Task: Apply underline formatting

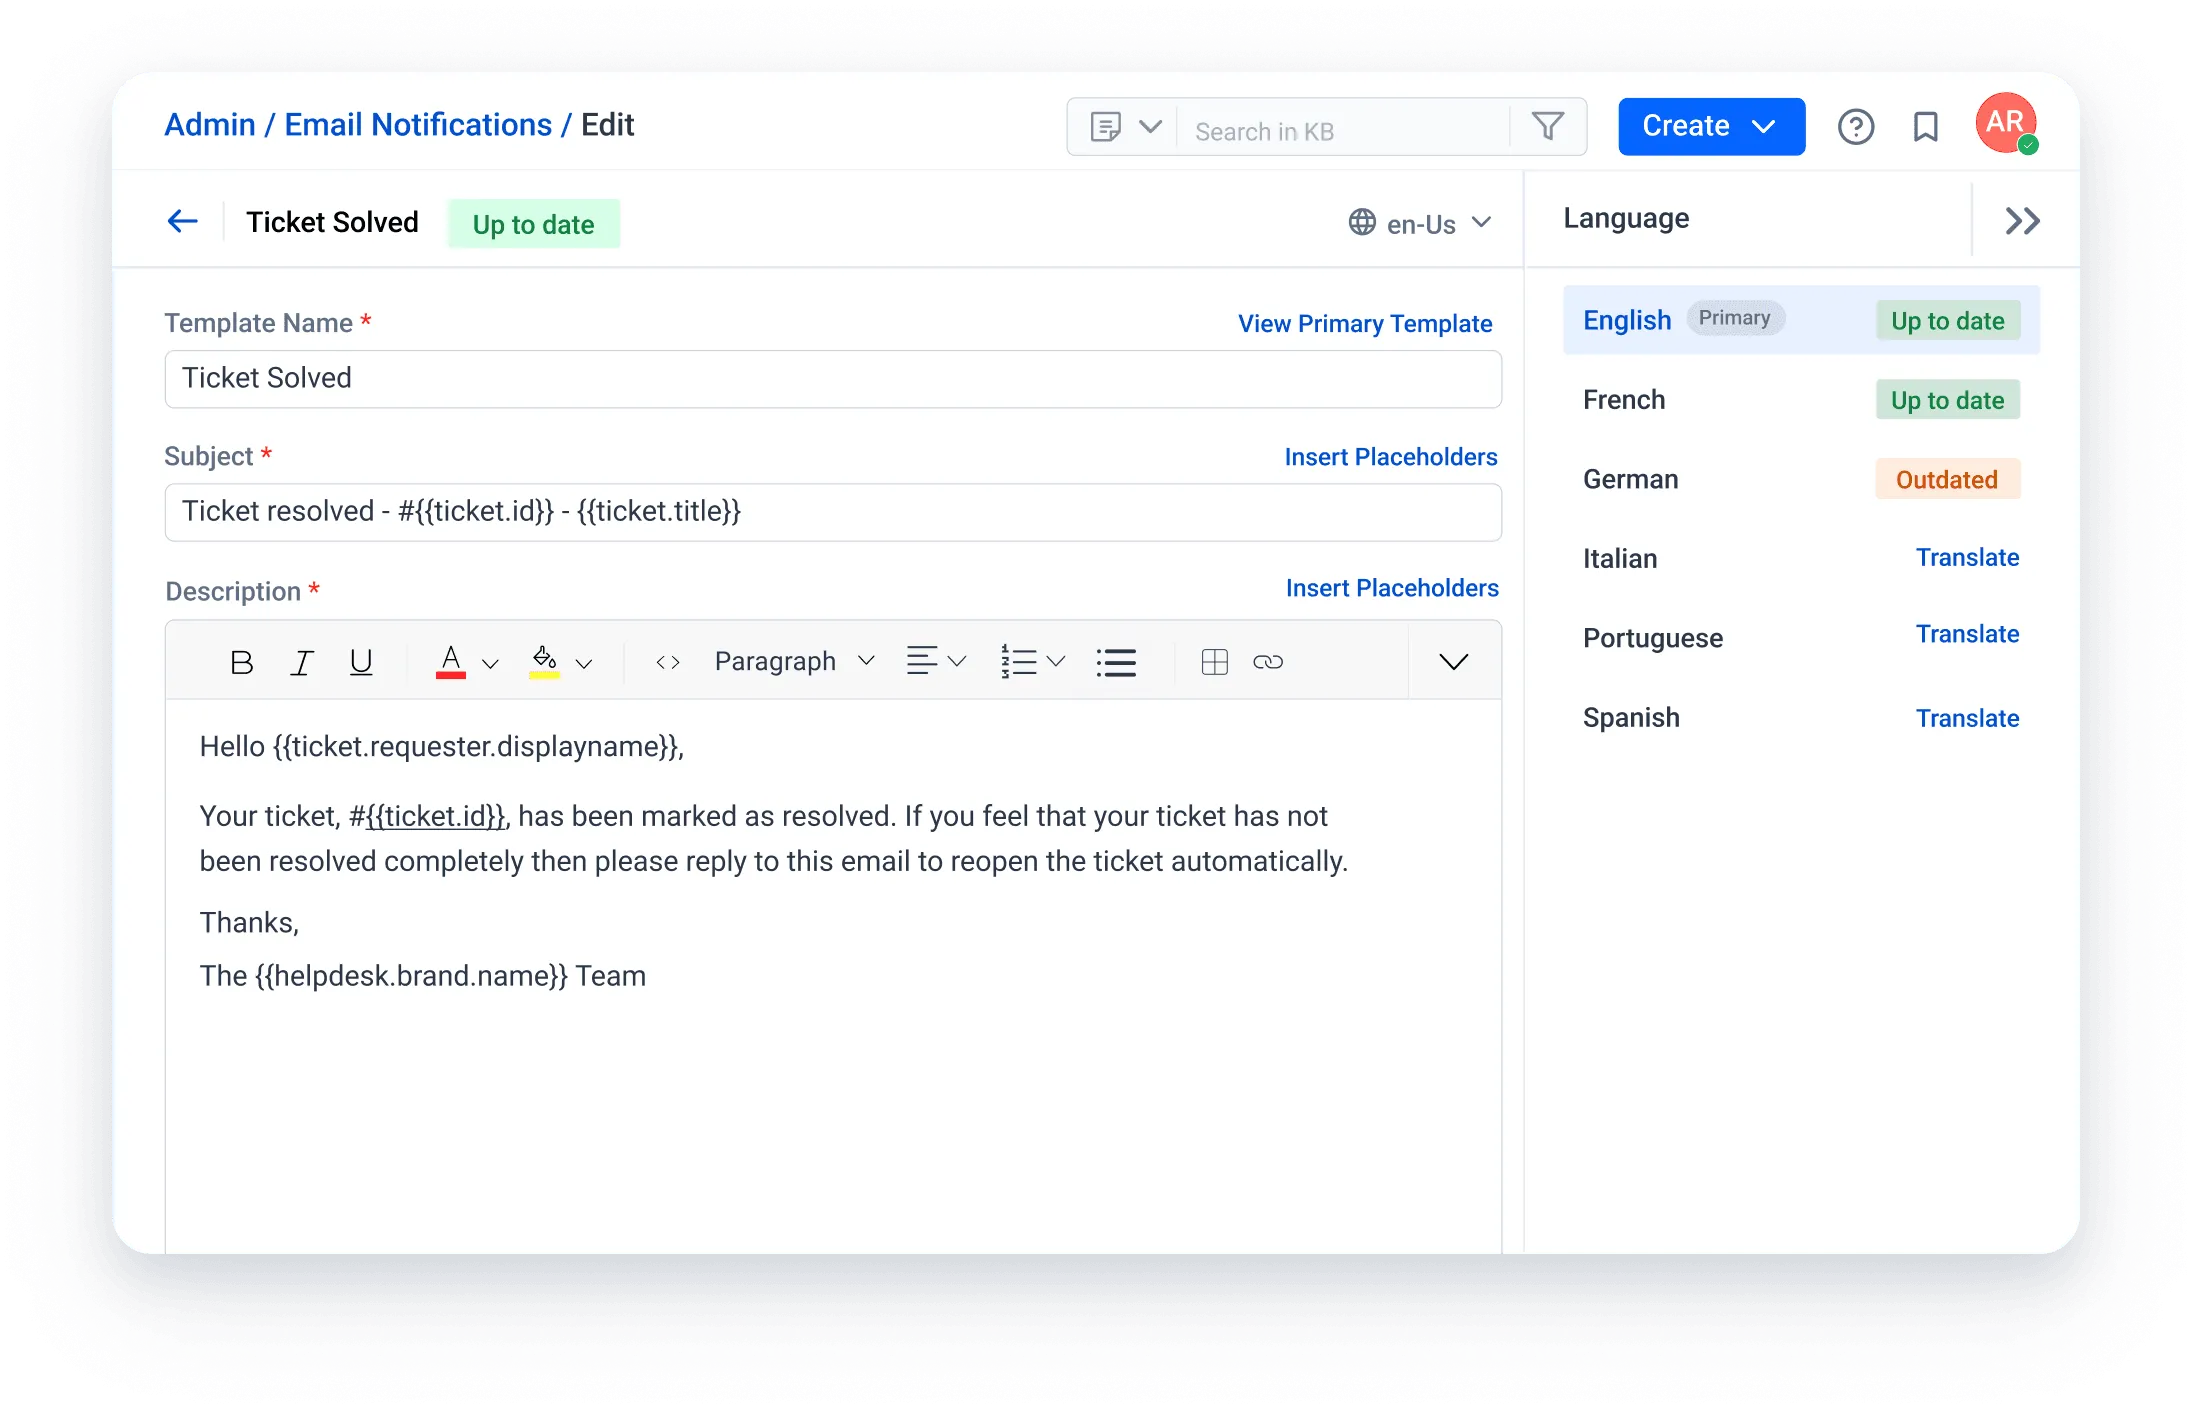Action: point(361,661)
